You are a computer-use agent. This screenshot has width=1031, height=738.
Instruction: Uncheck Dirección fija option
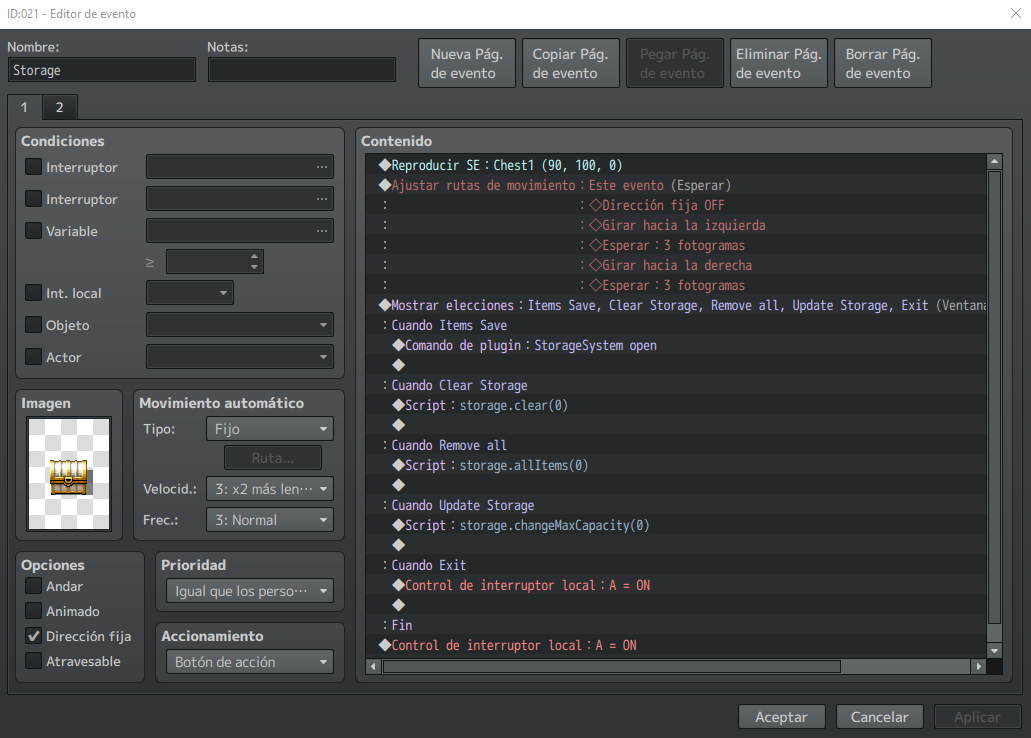pyautogui.click(x=33, y=636)
